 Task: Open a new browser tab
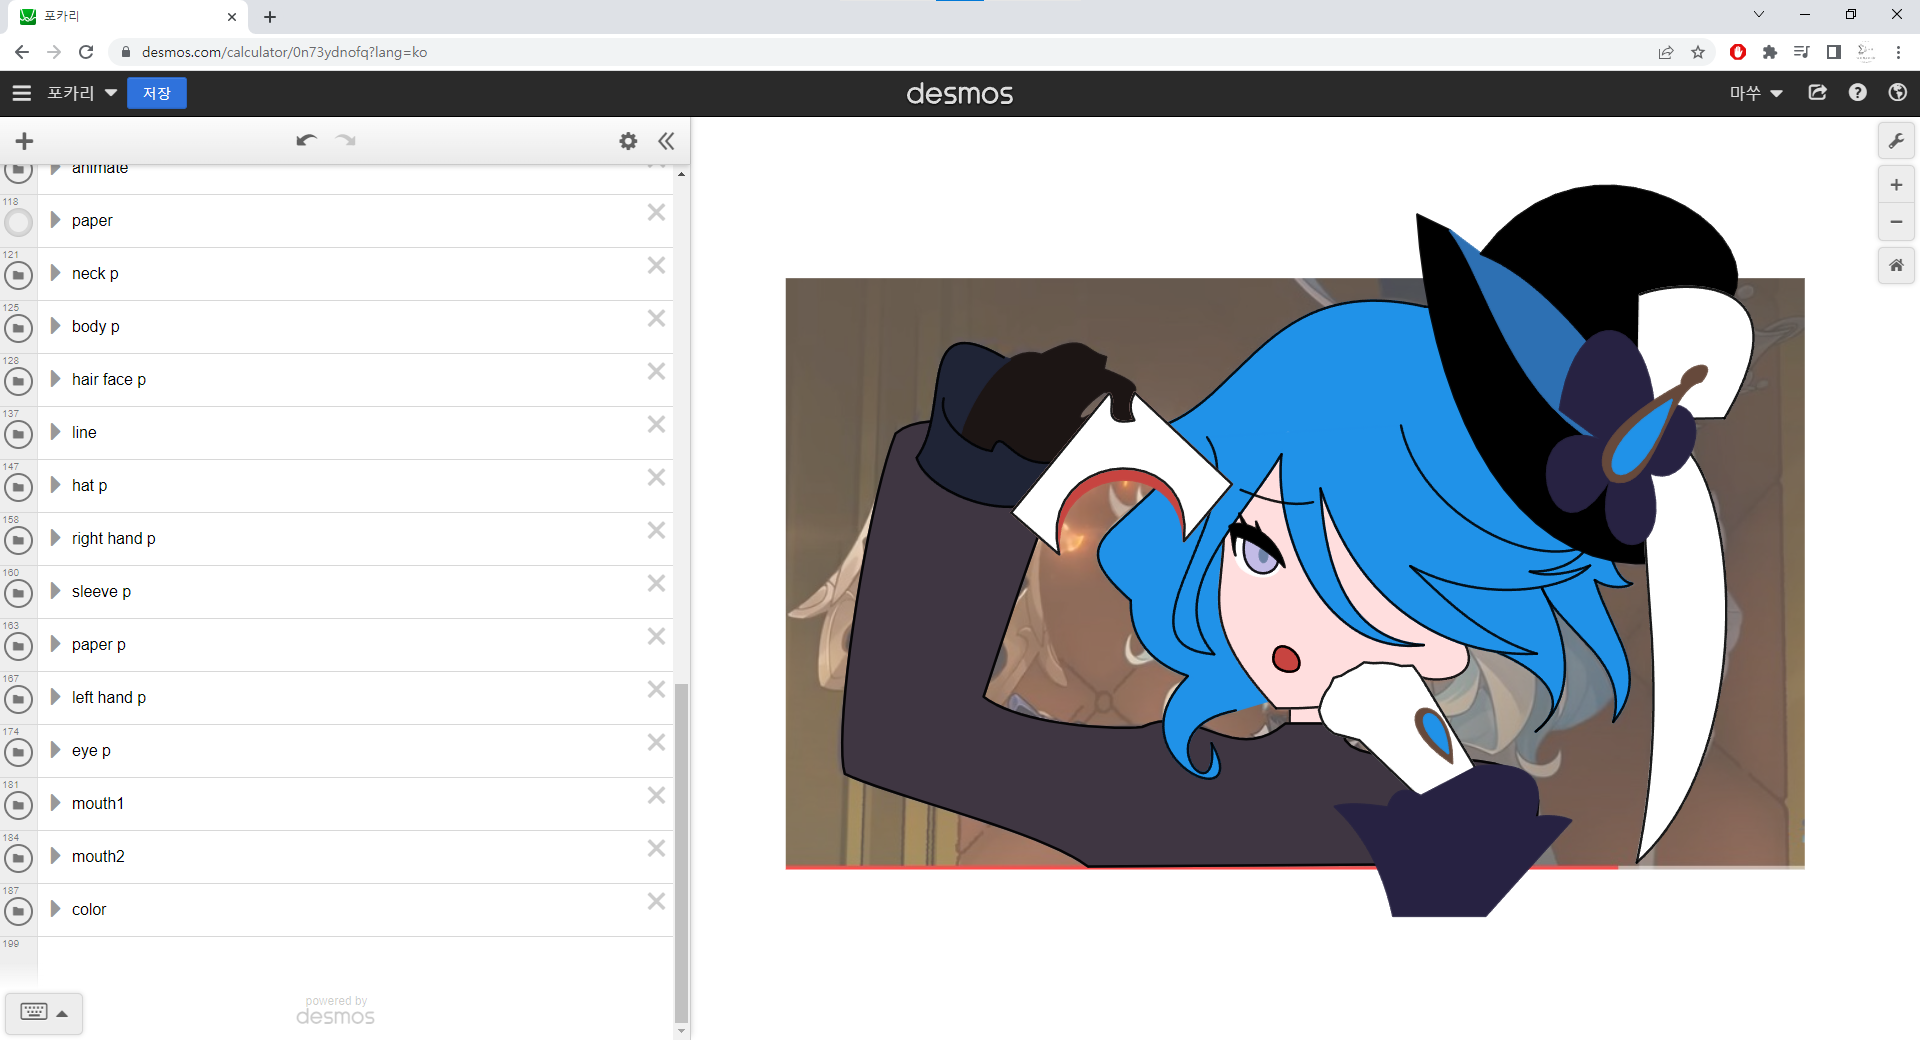pyautogui.click(x=270, y=17)
